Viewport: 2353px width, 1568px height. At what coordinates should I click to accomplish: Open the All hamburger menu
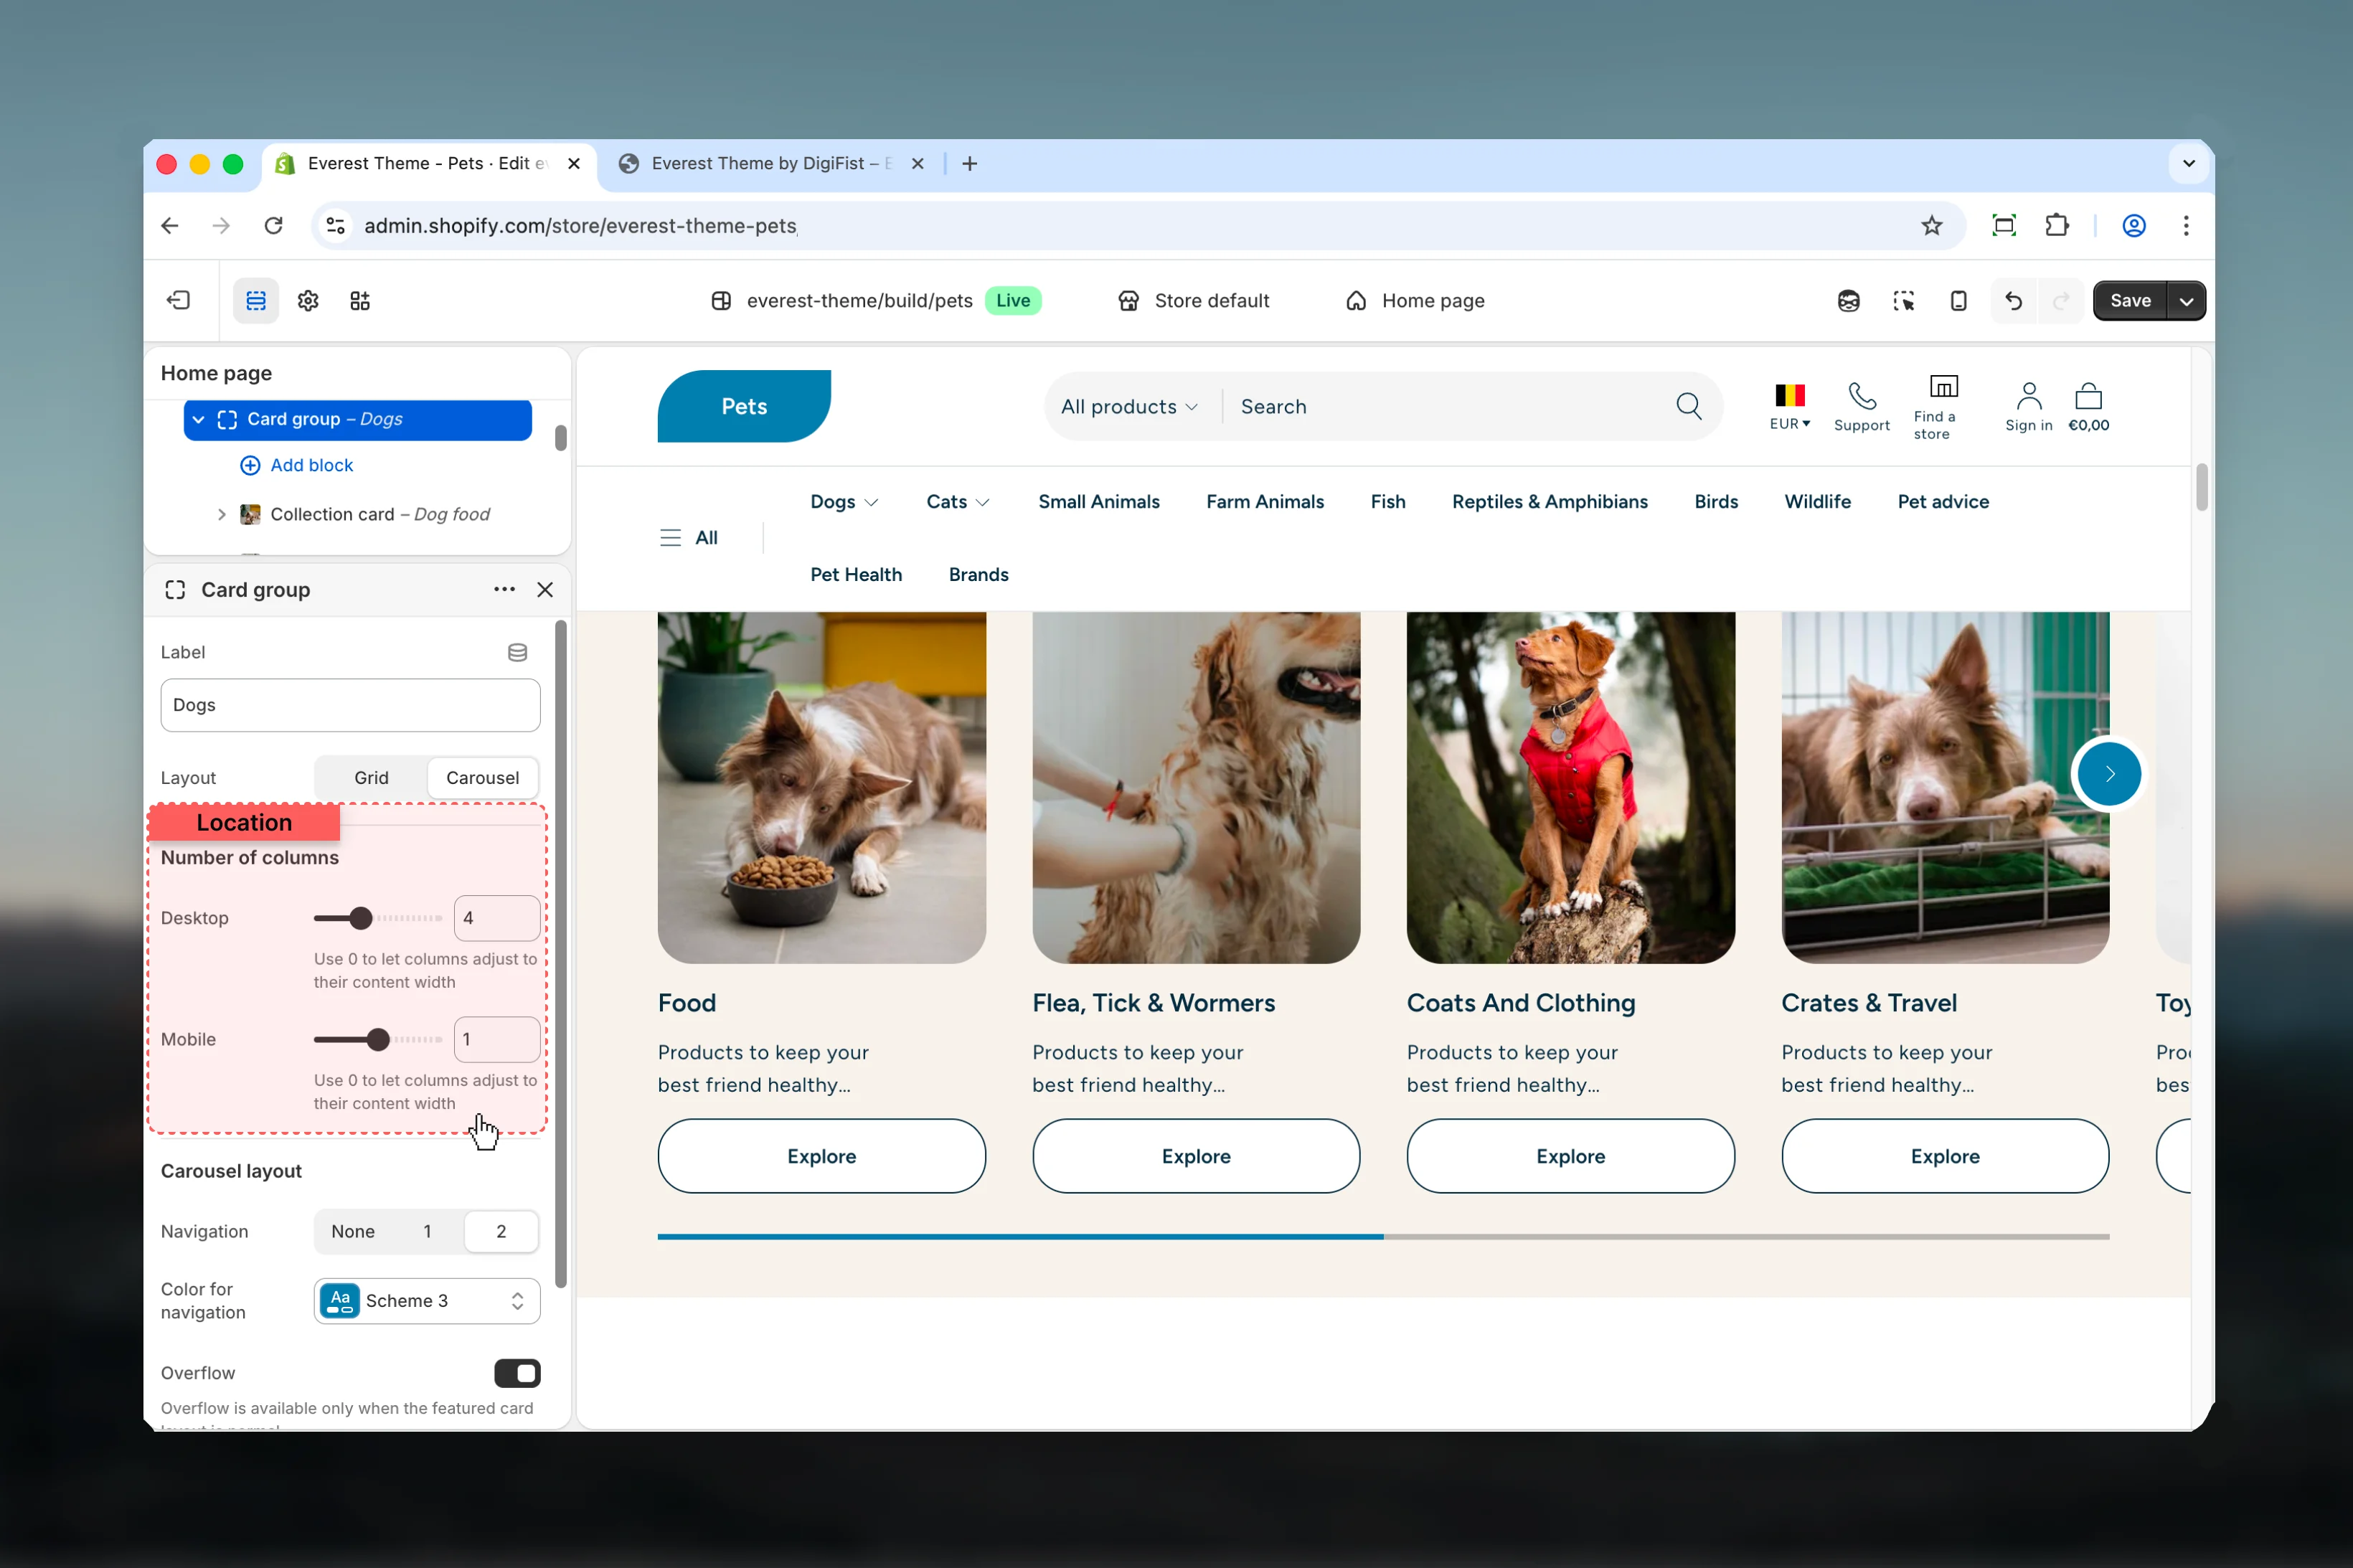pyautogui.click(x=688, y=537)
